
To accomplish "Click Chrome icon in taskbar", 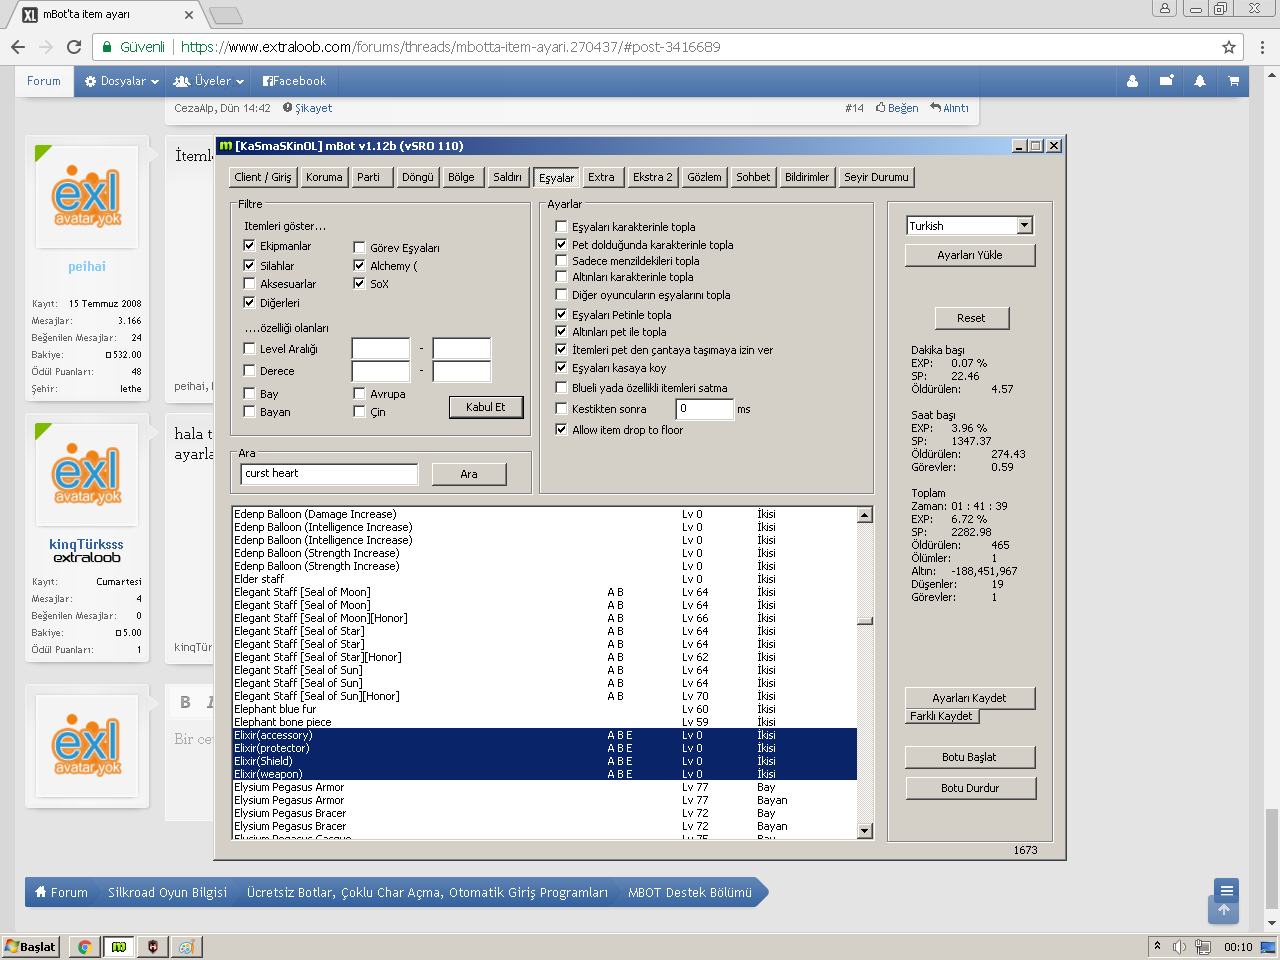I will (85, 947).
